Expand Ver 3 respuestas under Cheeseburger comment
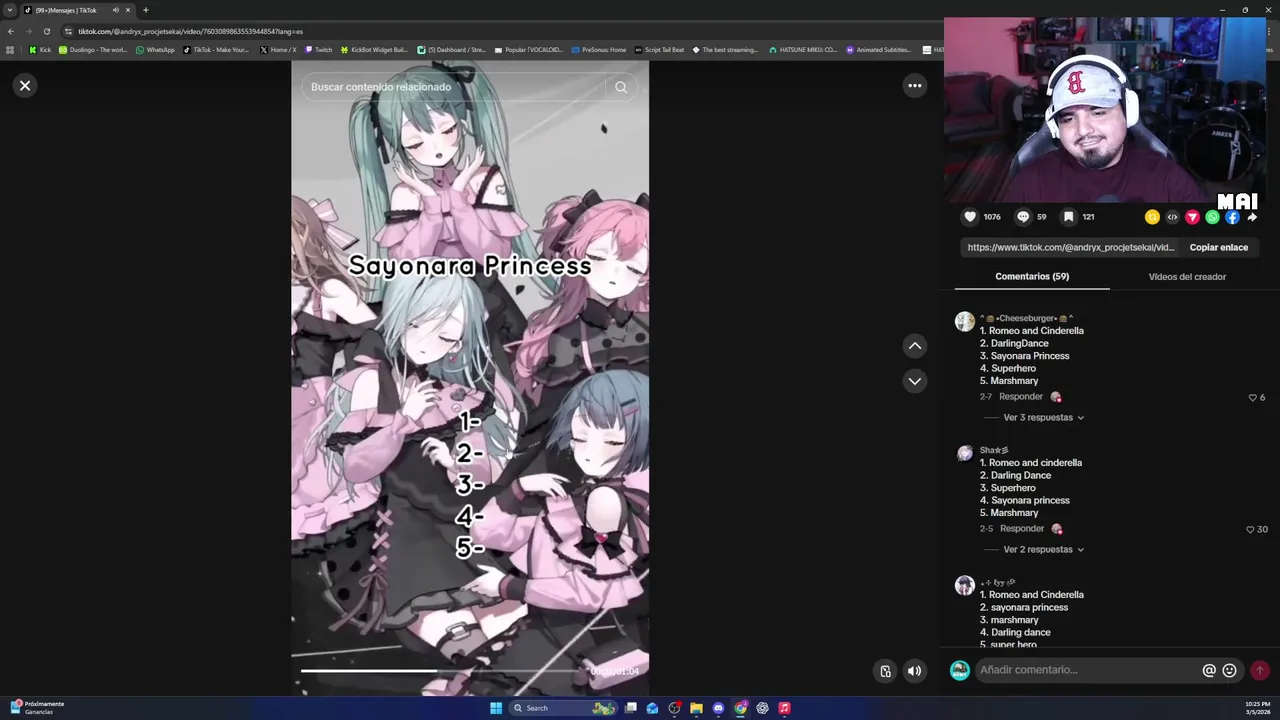The image size is (1280, 720). 1044,418
